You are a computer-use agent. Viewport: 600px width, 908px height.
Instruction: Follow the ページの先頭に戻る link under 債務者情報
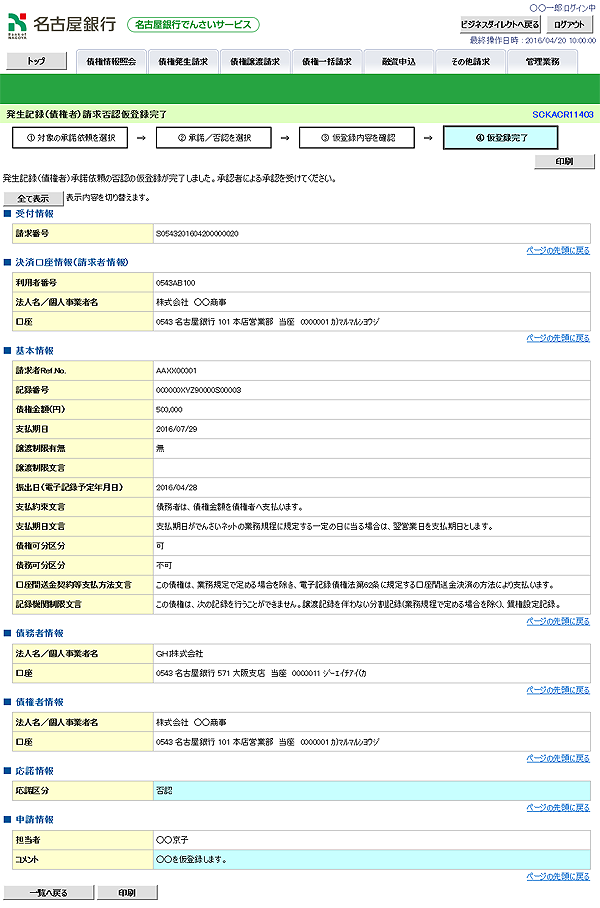pyautogui.click(x=558, y=690)
